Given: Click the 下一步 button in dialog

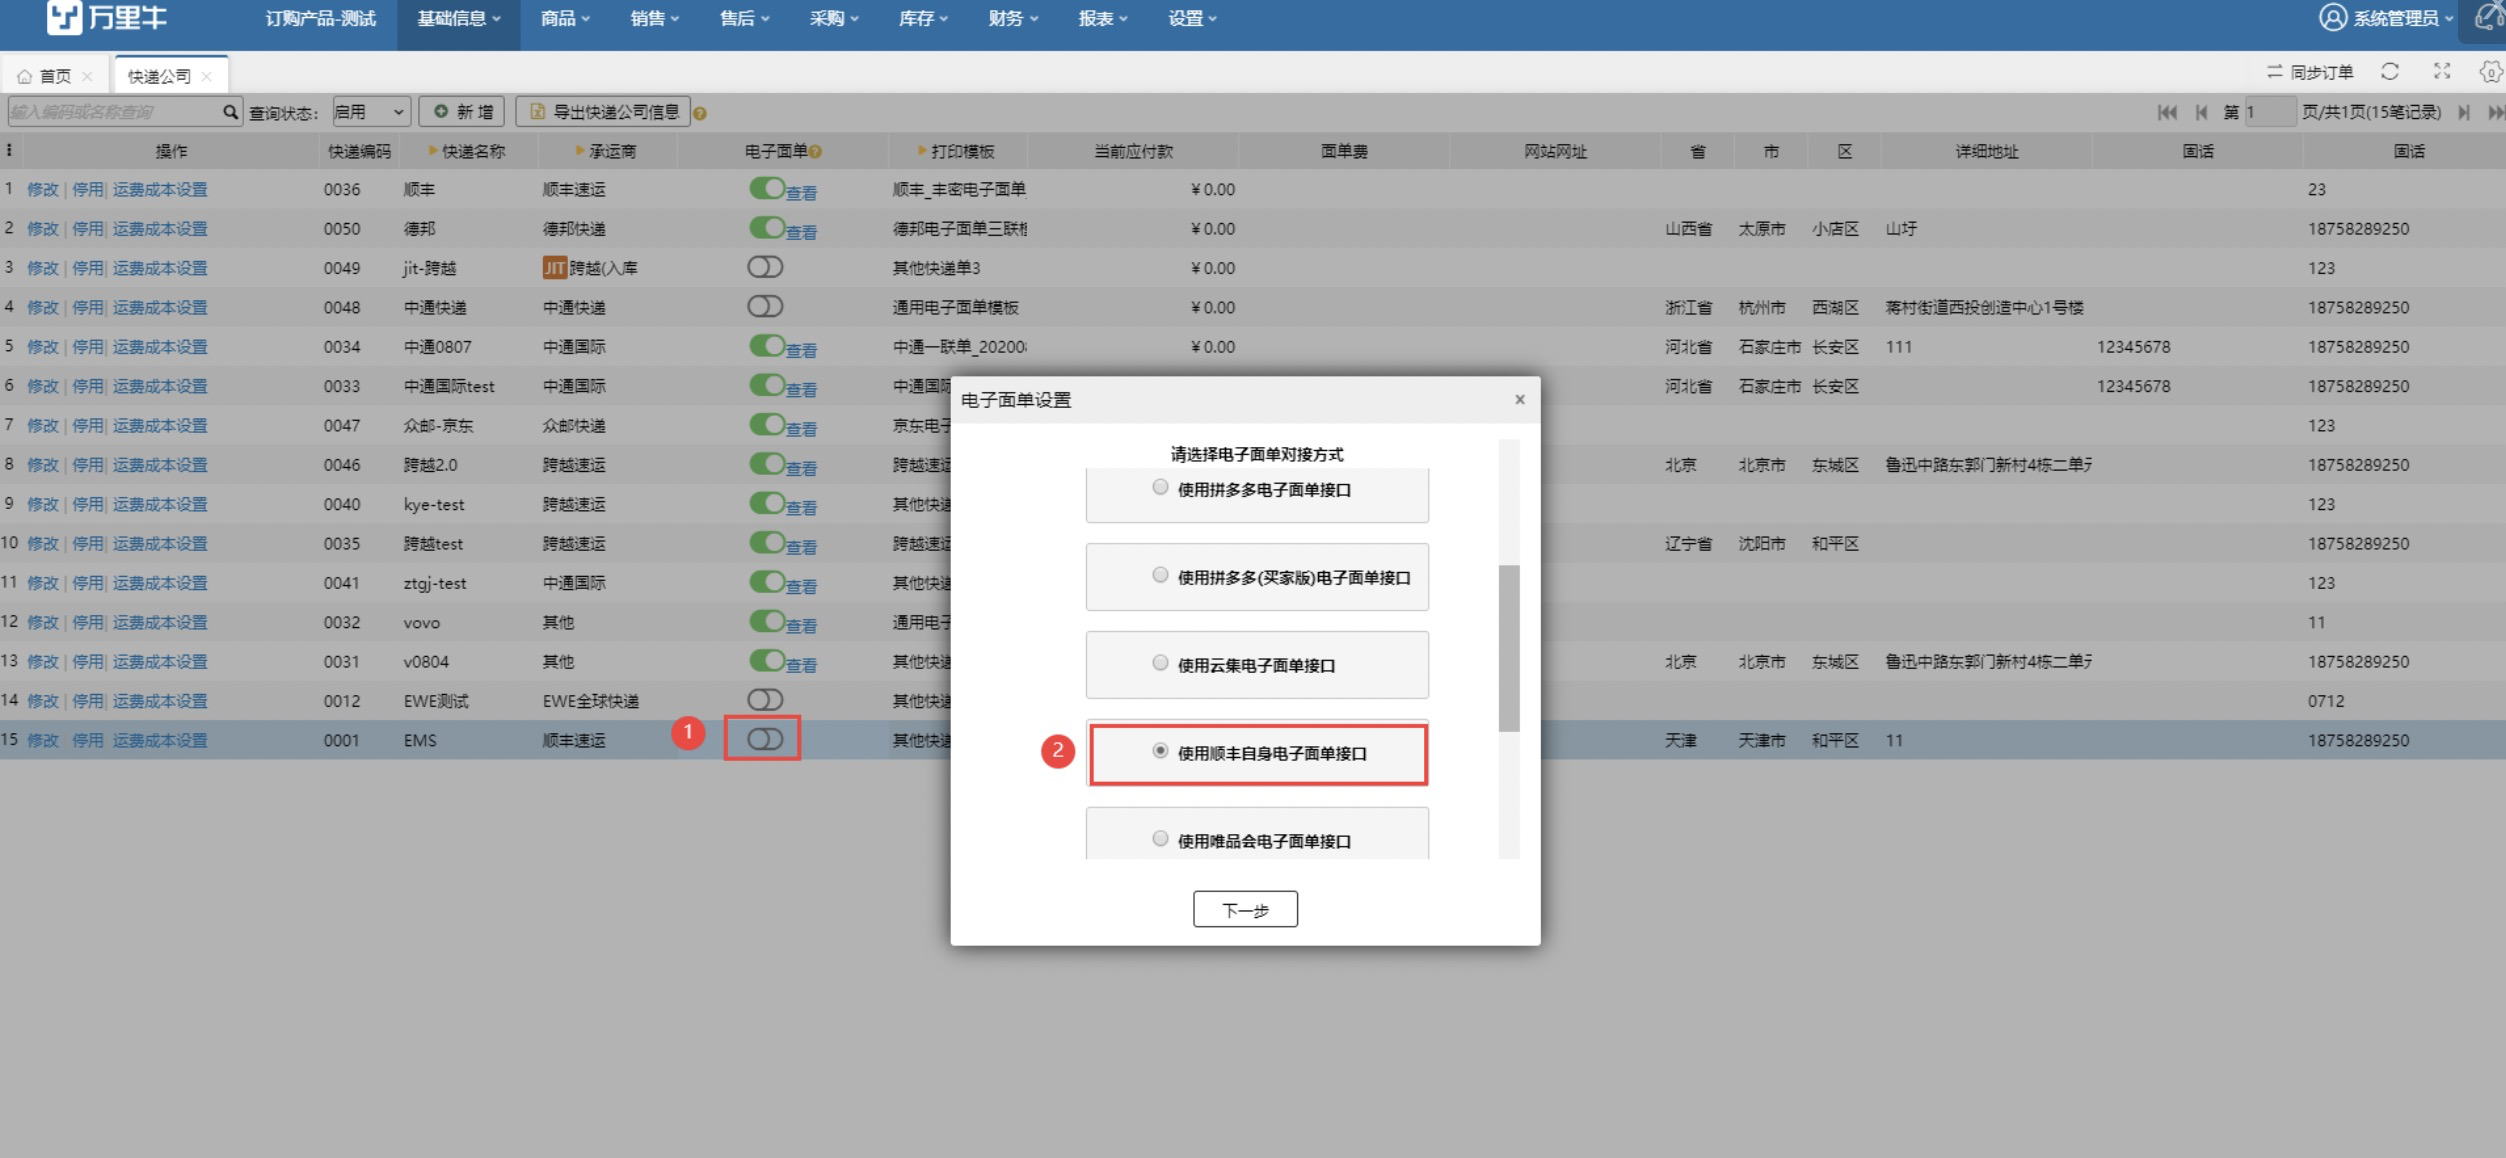Looking at the screenshot, I should coord(1245,909).
